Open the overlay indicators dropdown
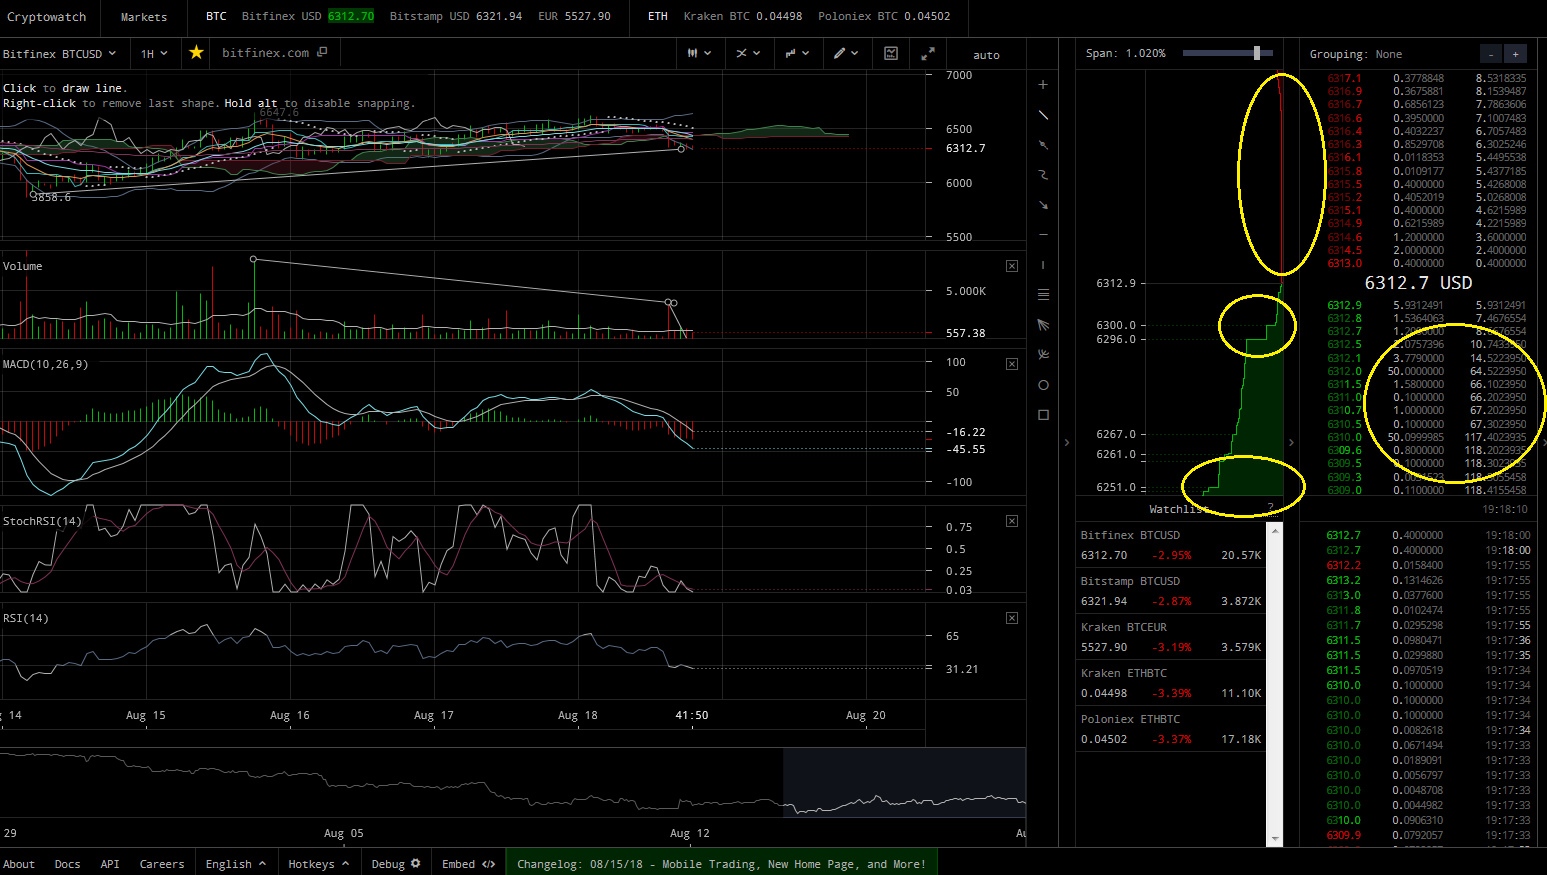The image size is (1547, 875). tap(748, 53)
